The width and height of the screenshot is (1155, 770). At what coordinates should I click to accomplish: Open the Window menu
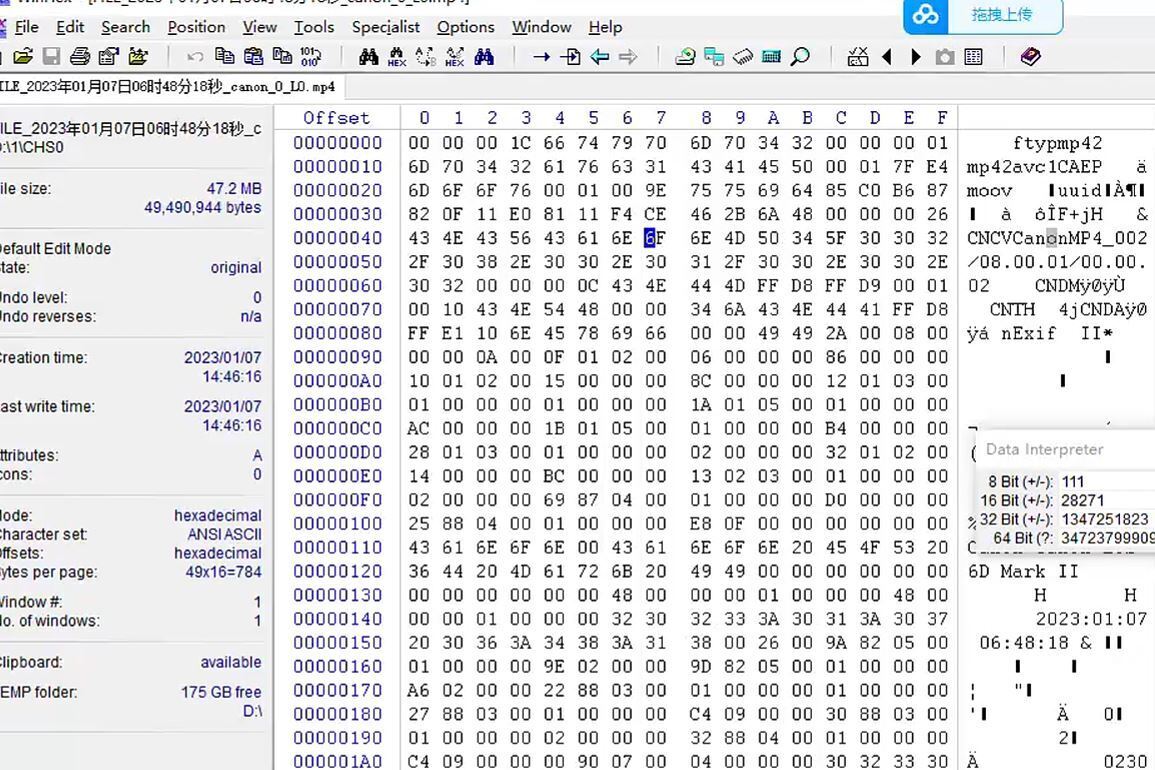coord(542,27)
